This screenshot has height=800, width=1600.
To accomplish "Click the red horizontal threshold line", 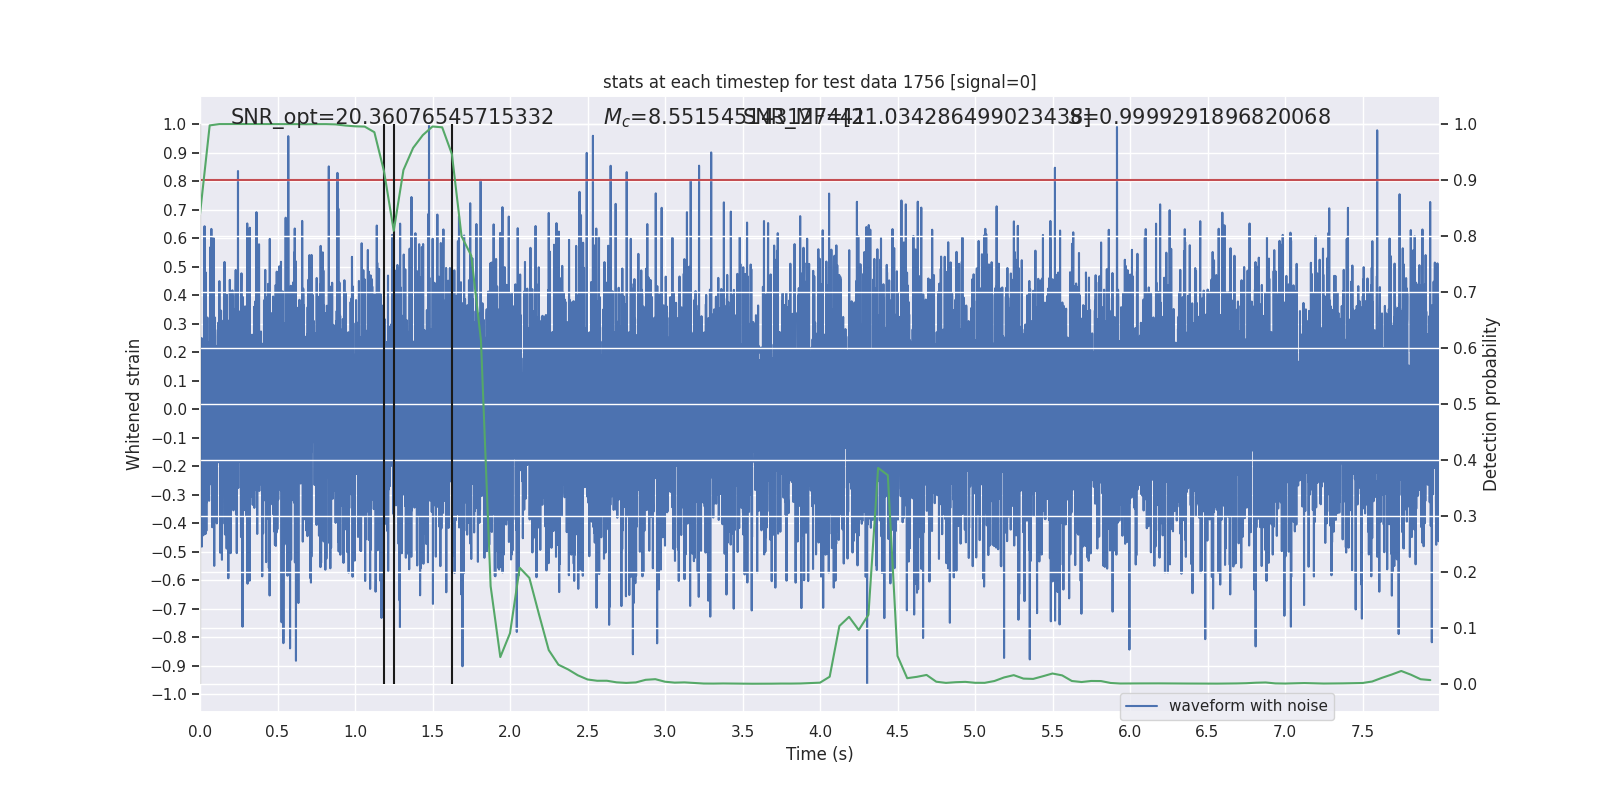I will [x=819, y=180].
